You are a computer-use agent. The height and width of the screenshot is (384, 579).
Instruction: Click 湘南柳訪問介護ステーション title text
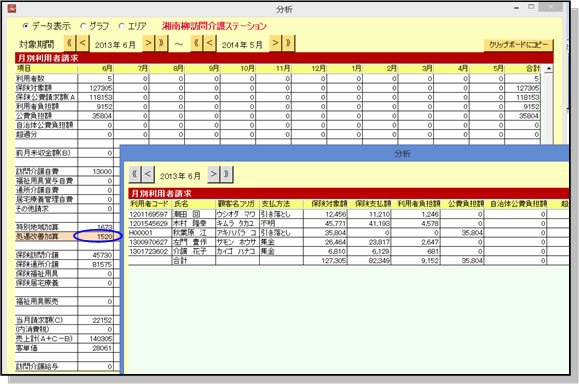[x=215, y=26]
